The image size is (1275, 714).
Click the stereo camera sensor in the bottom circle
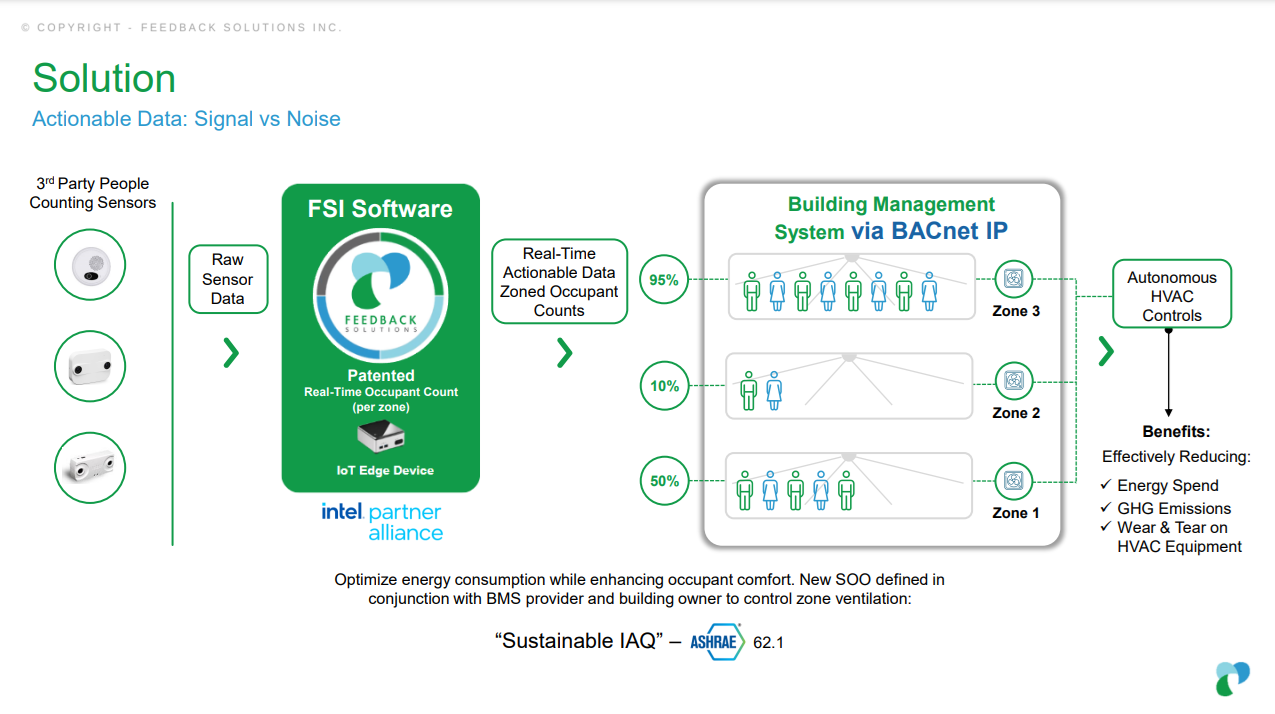tap(90, 469)
